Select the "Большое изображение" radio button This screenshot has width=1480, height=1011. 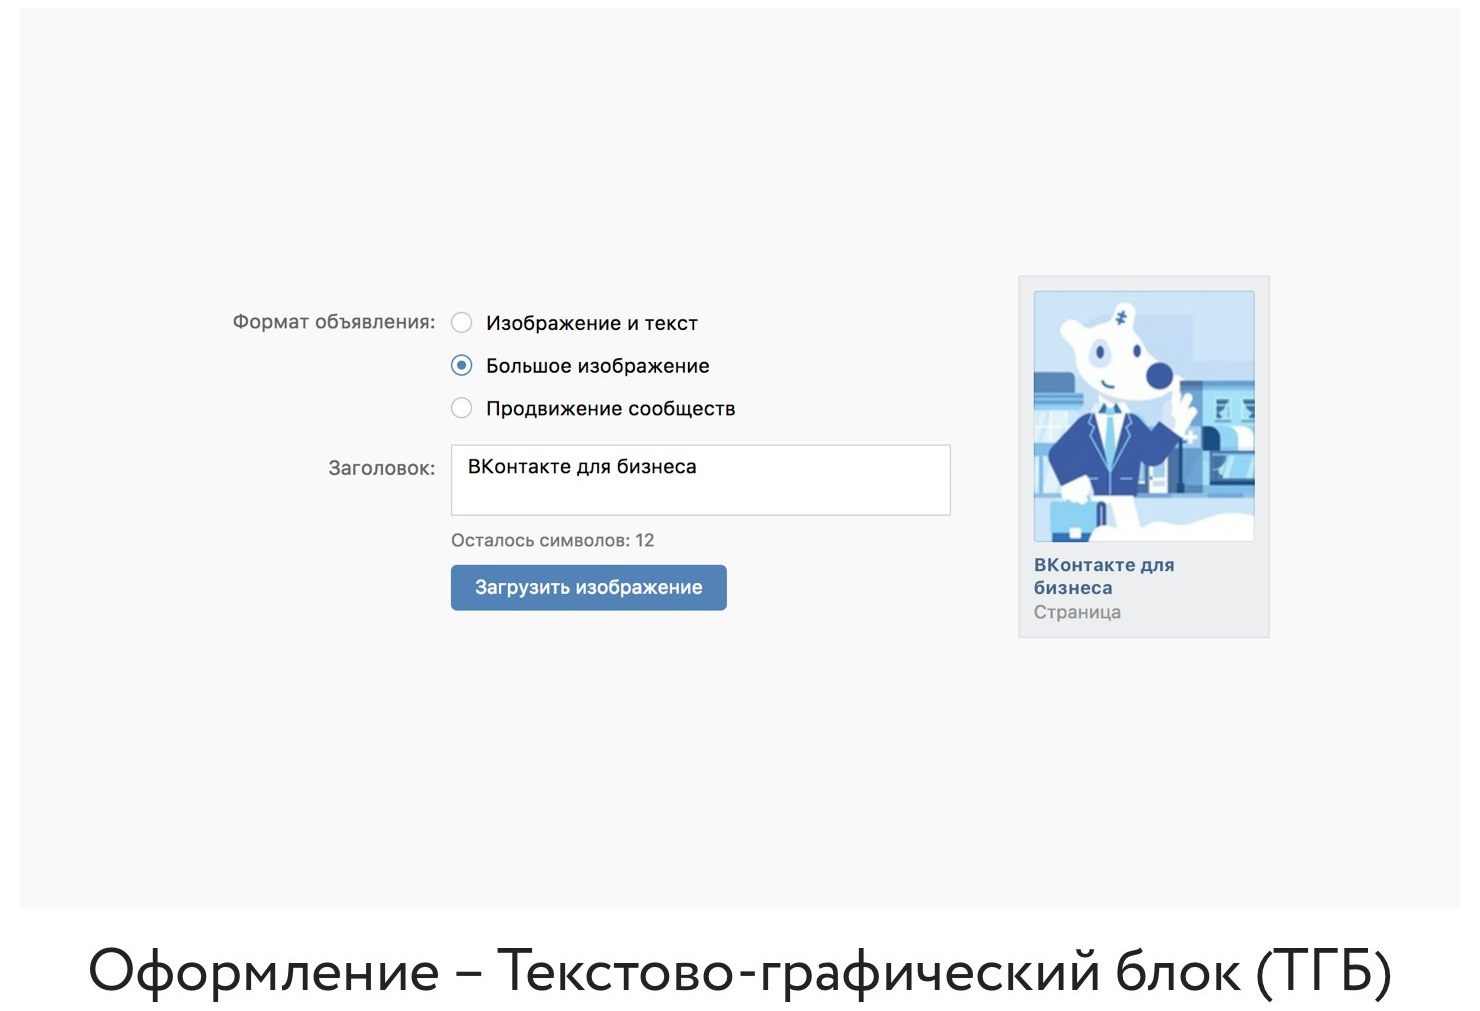(x=461, y=366)
